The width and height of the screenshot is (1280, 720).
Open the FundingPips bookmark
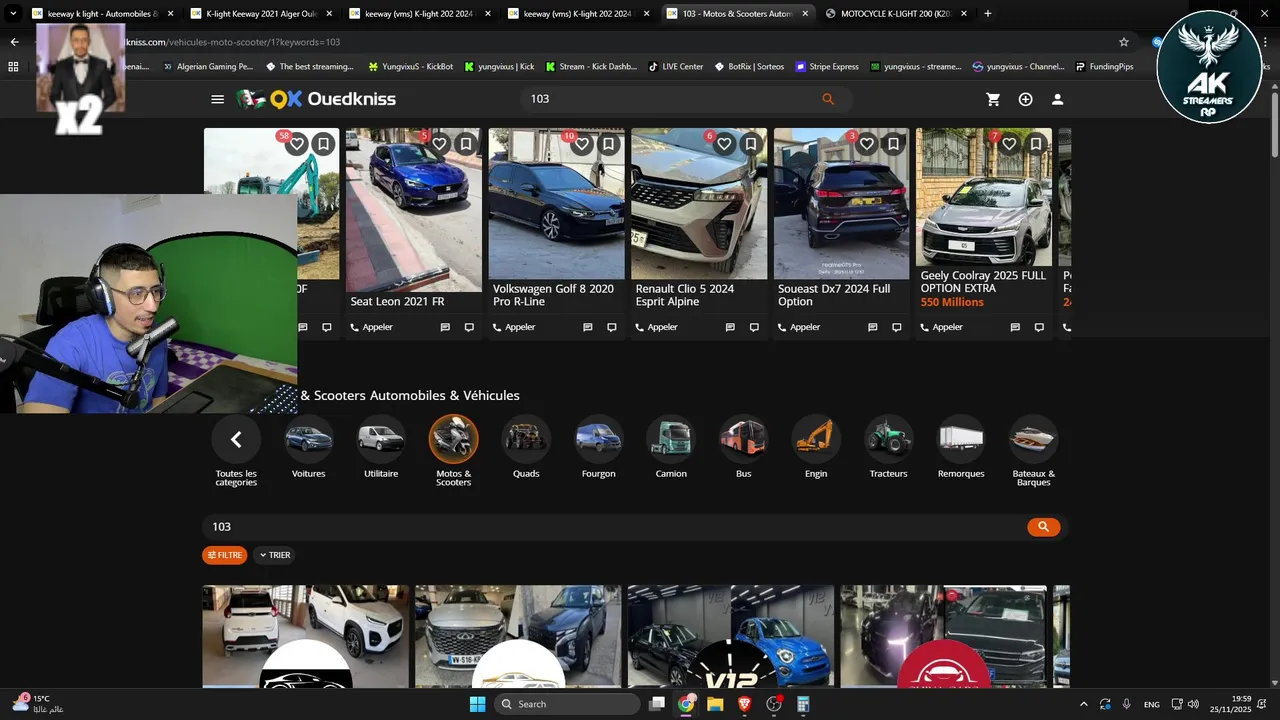coord(1104,67)
